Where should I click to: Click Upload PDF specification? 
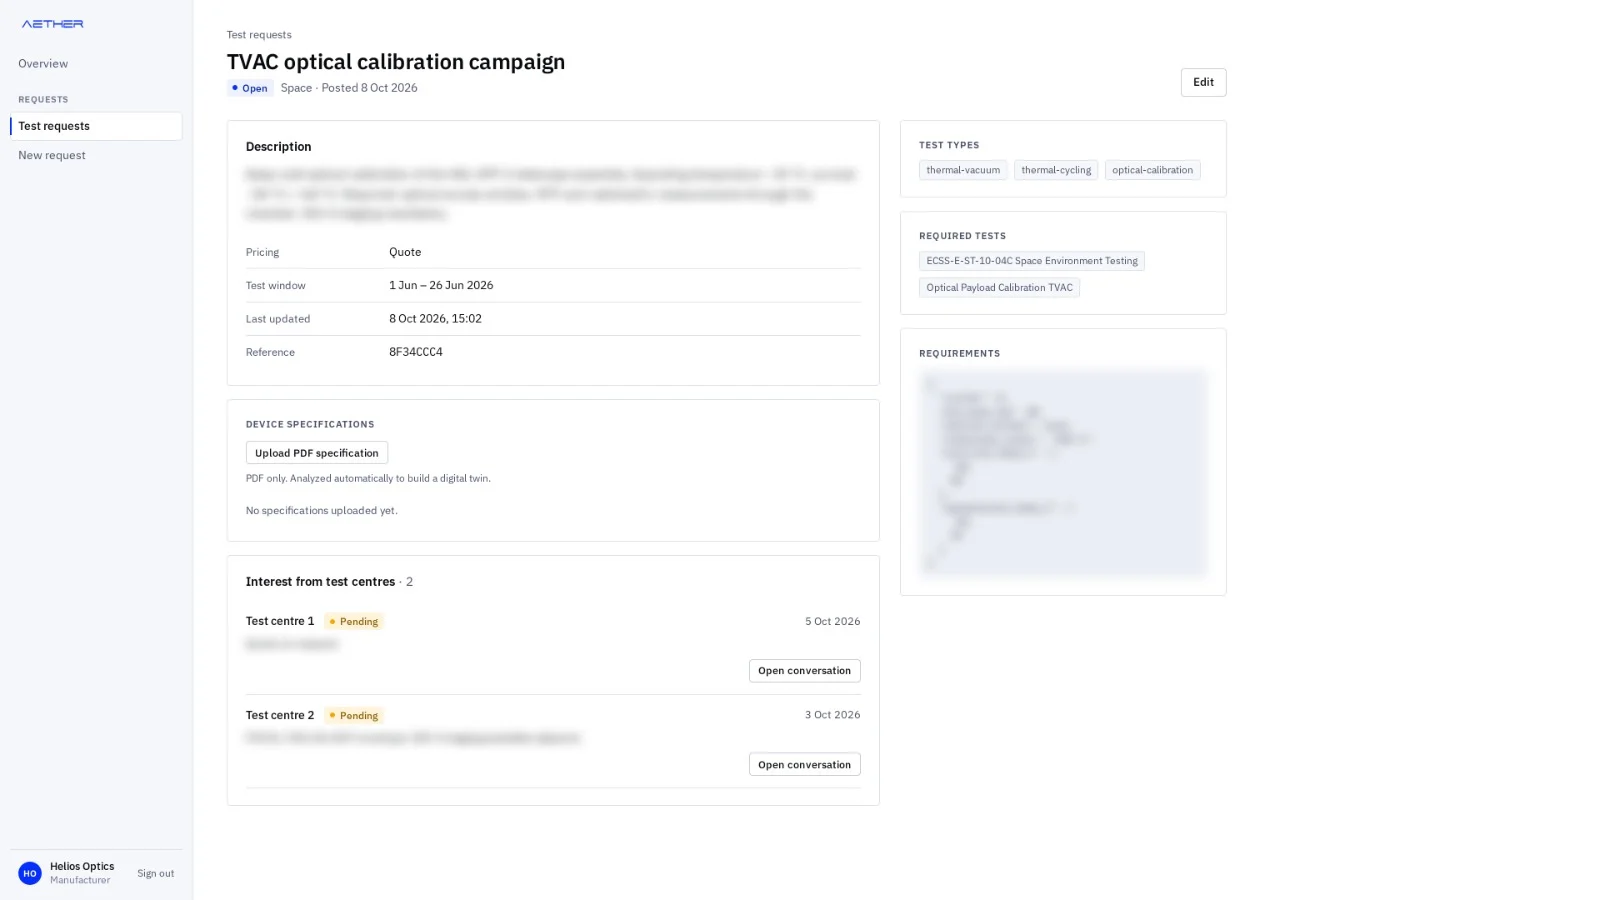click(317, 453)
